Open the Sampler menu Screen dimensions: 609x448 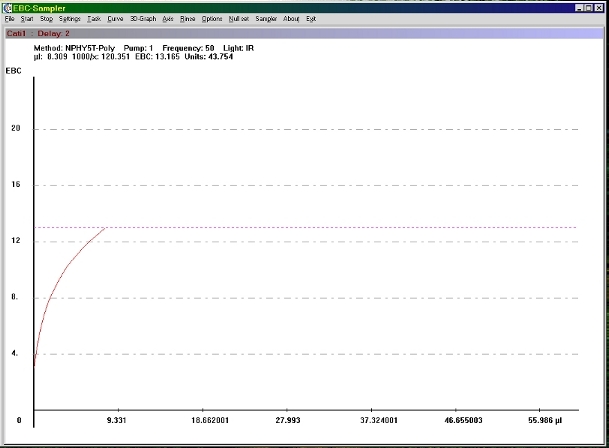[x=266, y=19]
